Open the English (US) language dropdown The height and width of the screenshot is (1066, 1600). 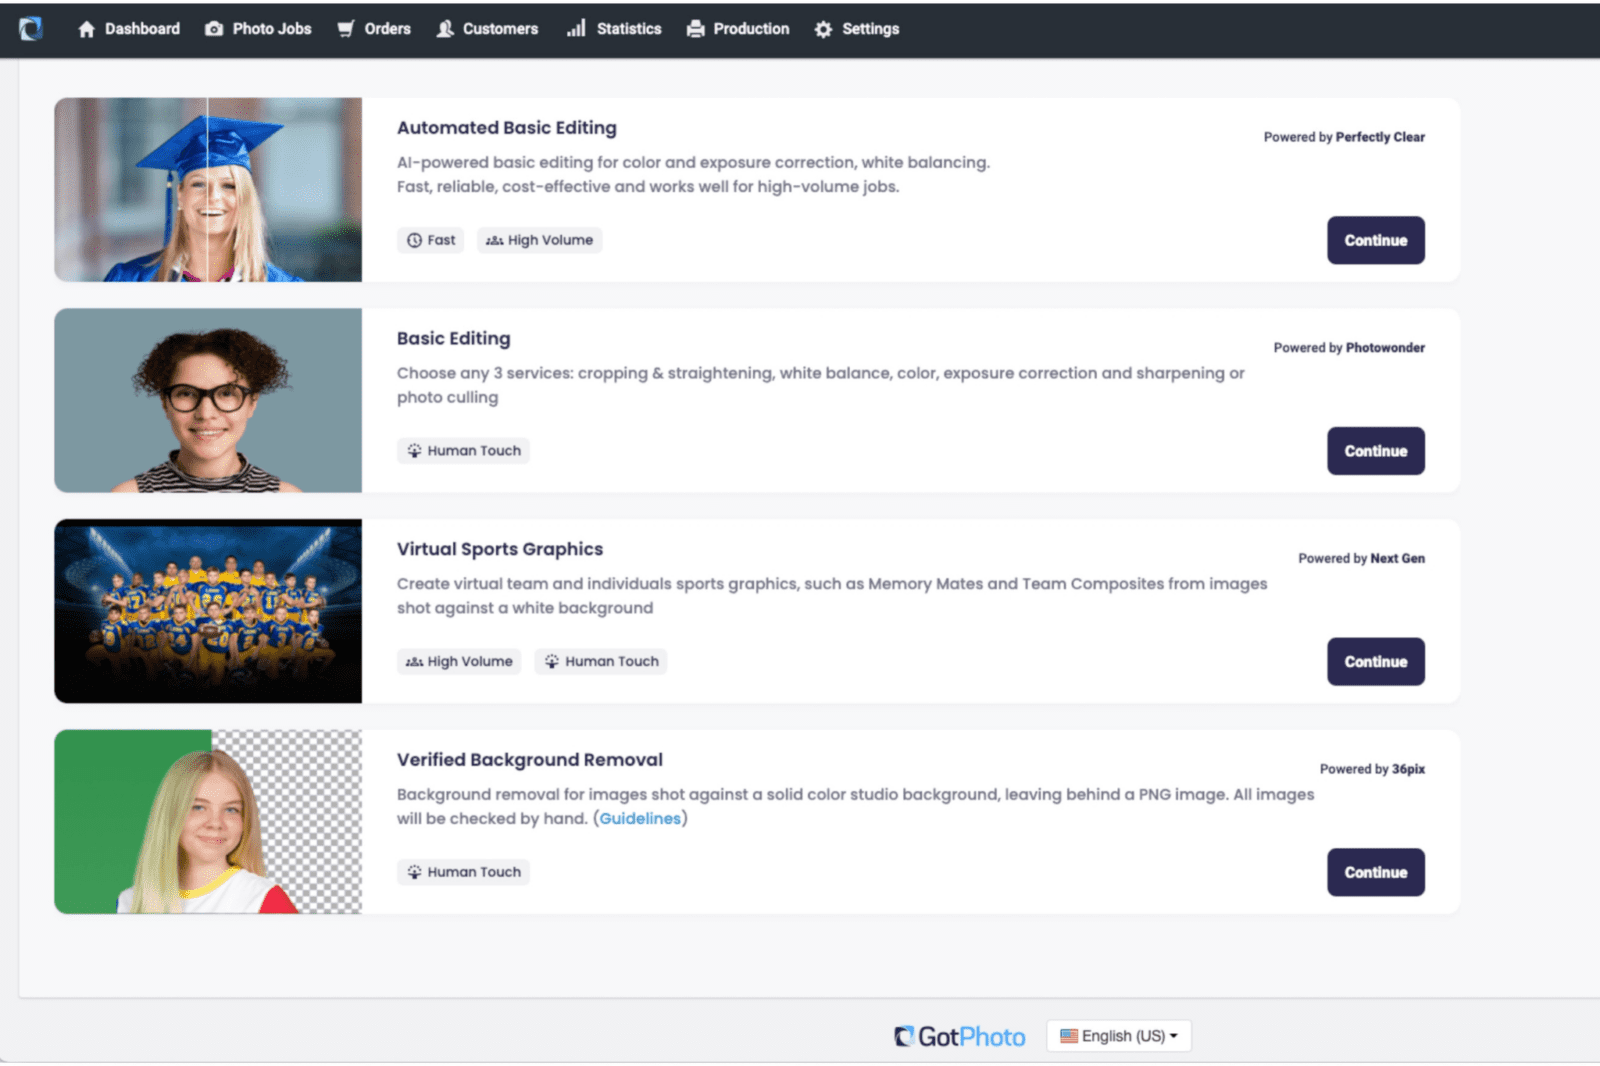(1118, 1036)
